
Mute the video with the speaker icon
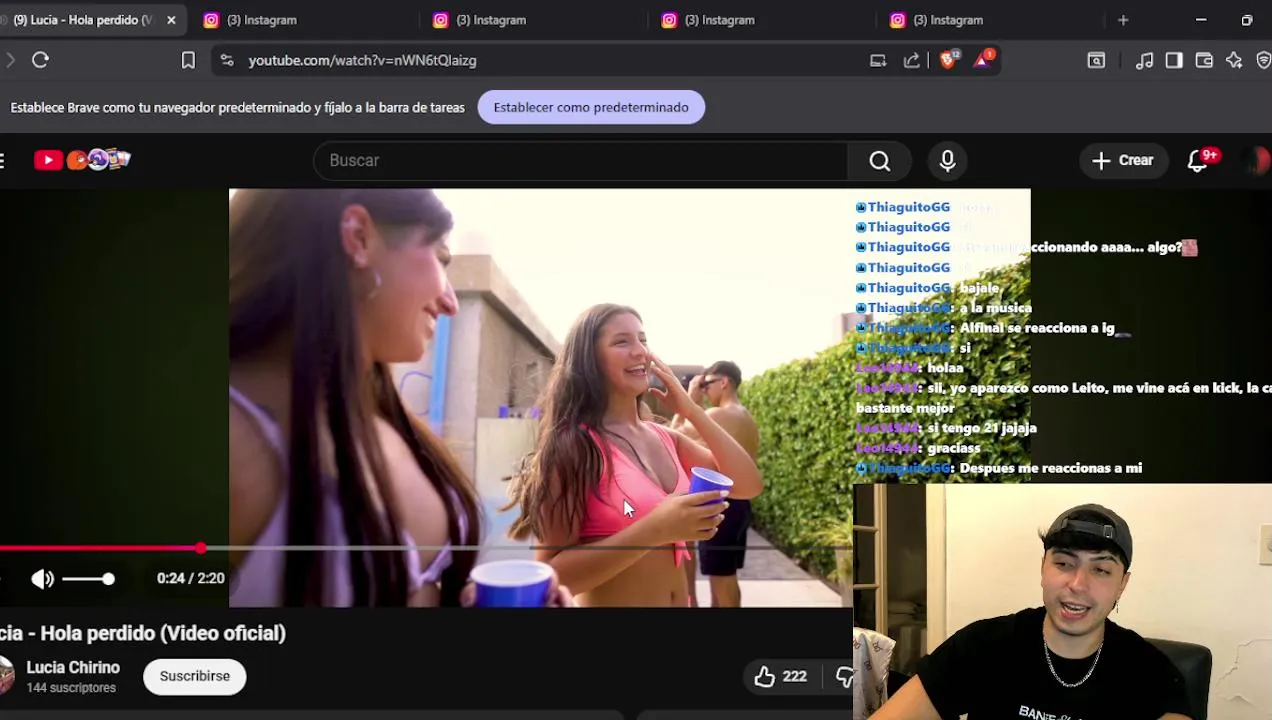[x=42, y=578]
